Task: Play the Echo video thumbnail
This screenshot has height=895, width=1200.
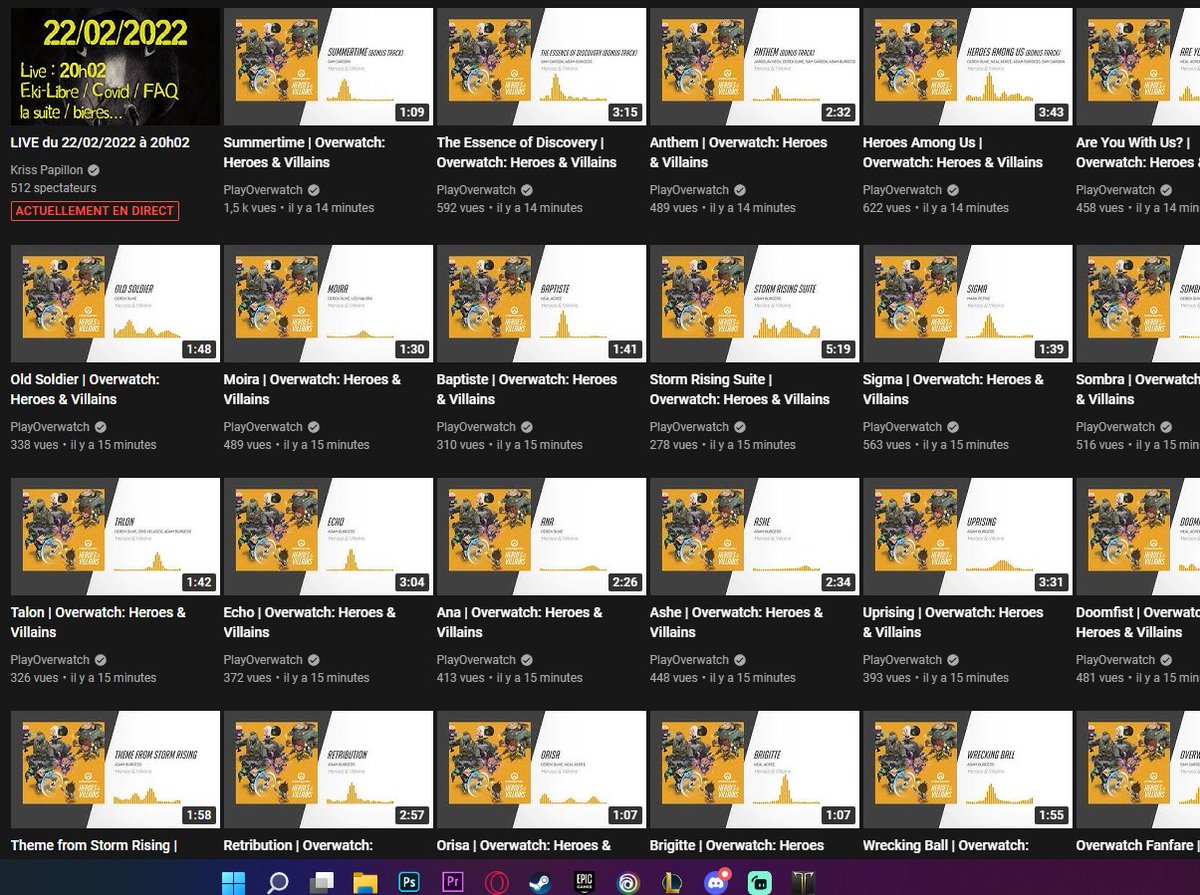Action: click(x=328, y=537)
